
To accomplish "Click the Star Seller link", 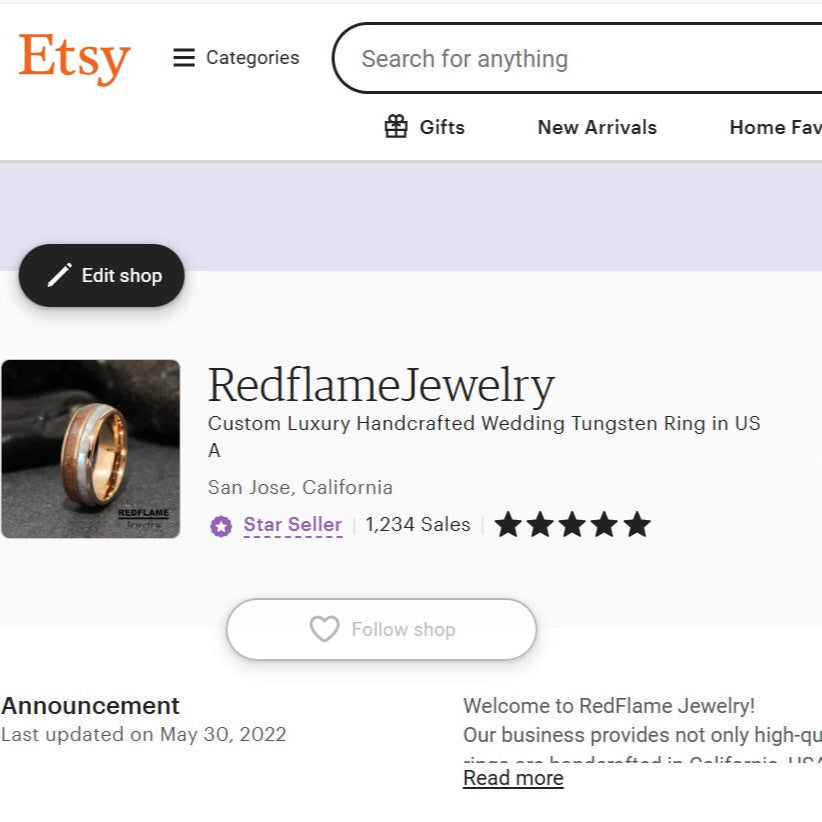I will point(293,525).
